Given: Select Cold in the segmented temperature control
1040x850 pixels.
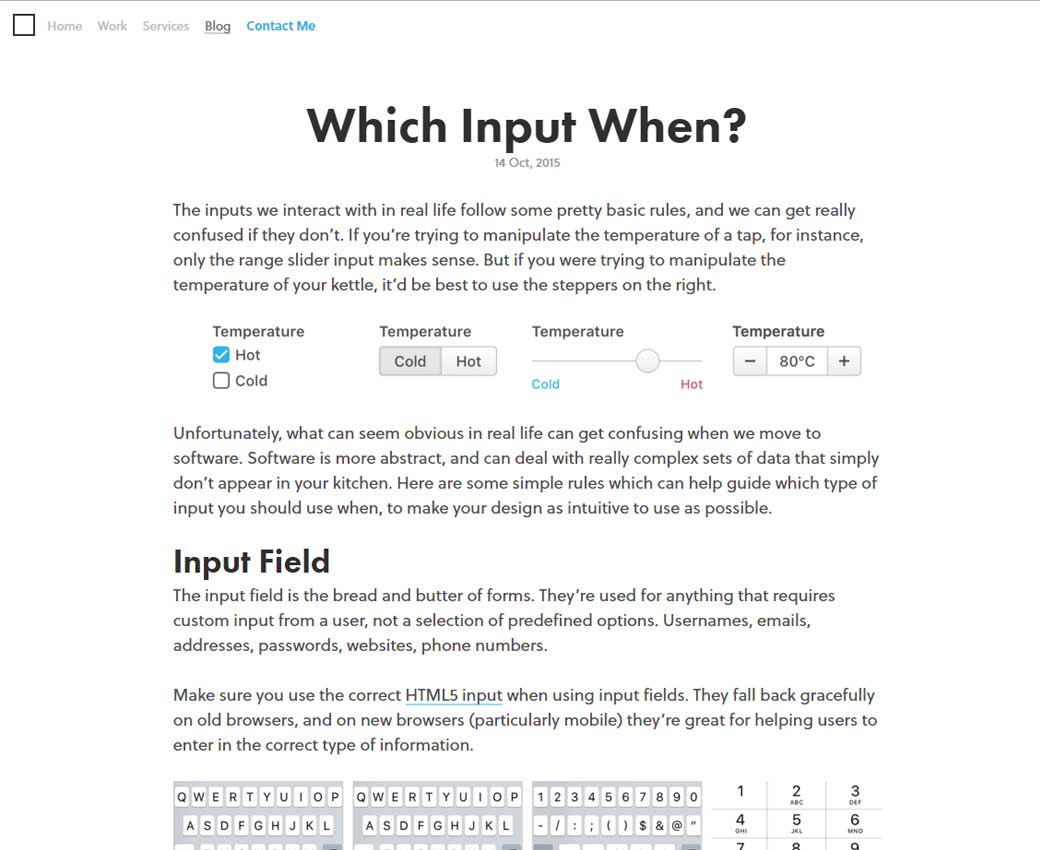Looking at the screenshot, I should (410, 361).
